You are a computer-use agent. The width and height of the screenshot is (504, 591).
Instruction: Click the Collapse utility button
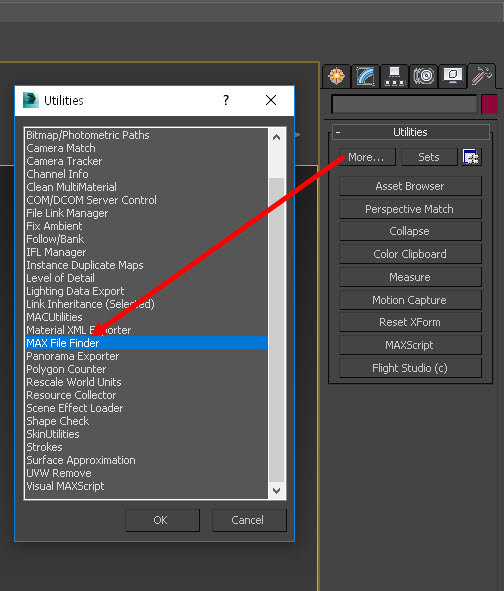[410, 231]
